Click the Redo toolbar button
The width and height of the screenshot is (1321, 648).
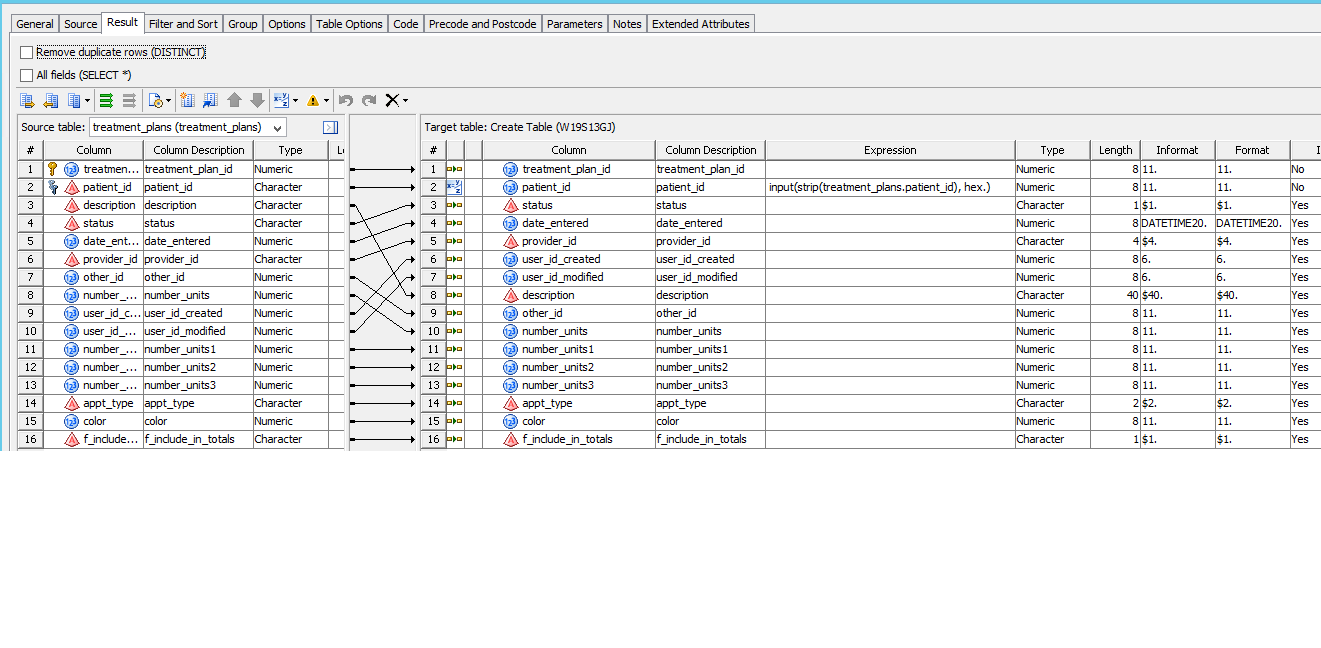368,100
